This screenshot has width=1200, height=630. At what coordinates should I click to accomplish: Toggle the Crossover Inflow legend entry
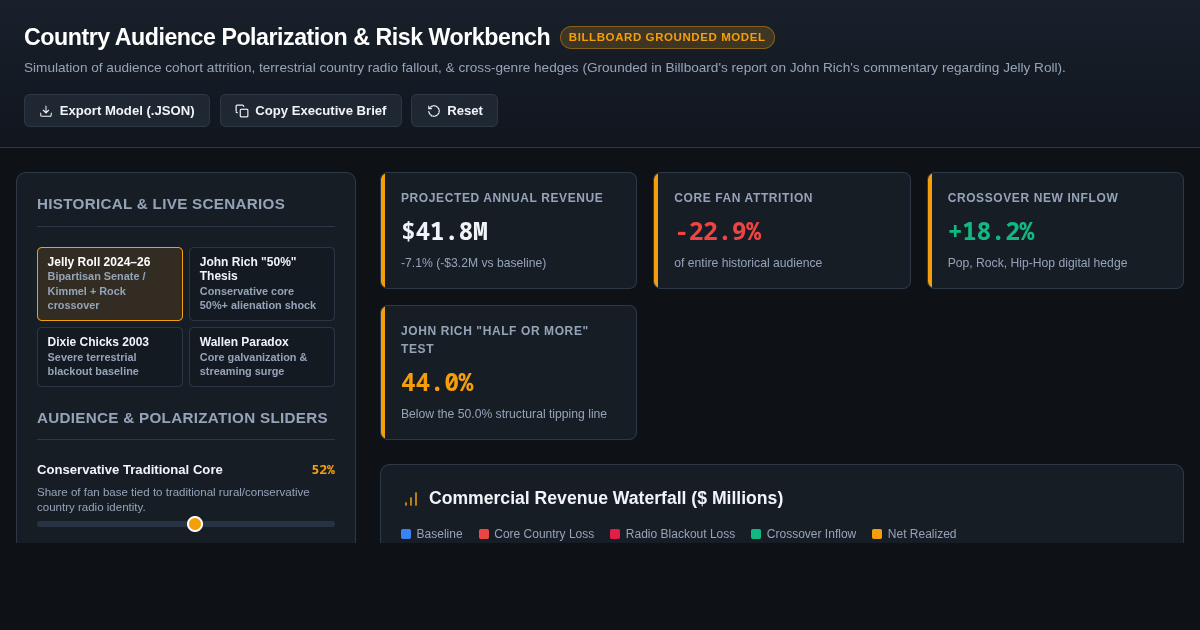click(x=803, y=534)
